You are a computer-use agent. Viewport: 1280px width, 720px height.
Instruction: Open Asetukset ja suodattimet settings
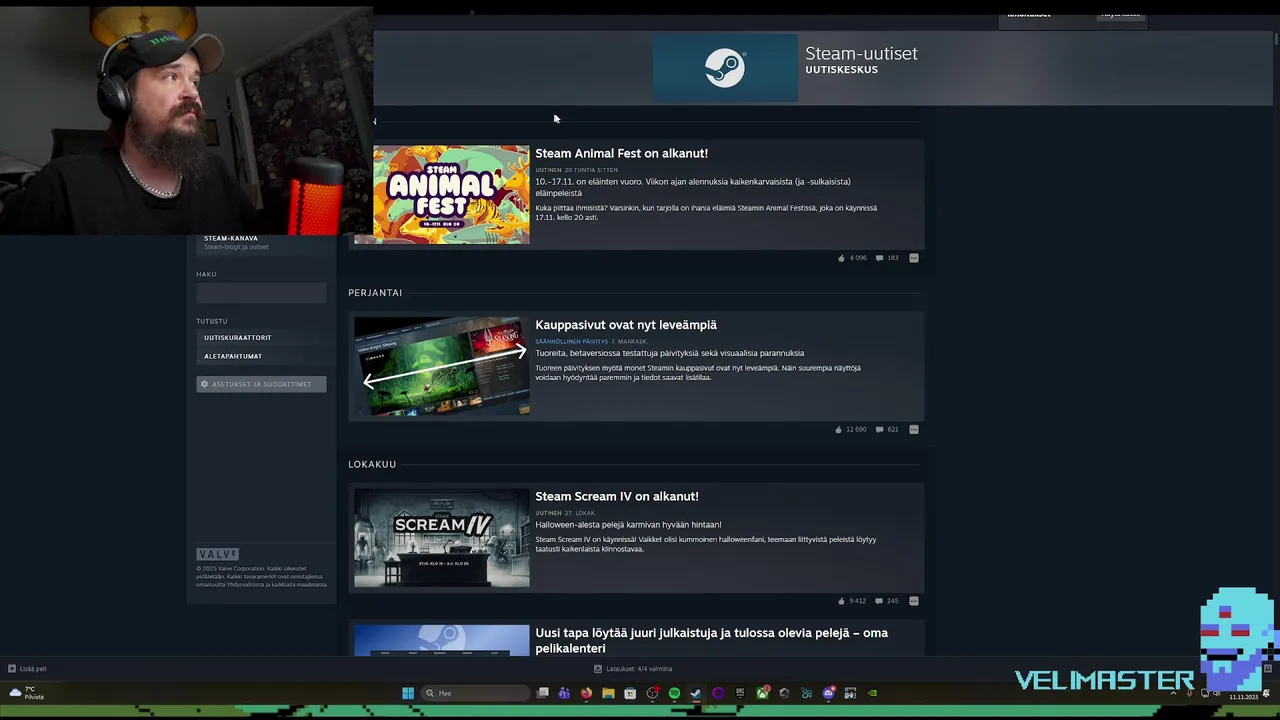click(261, 384)
